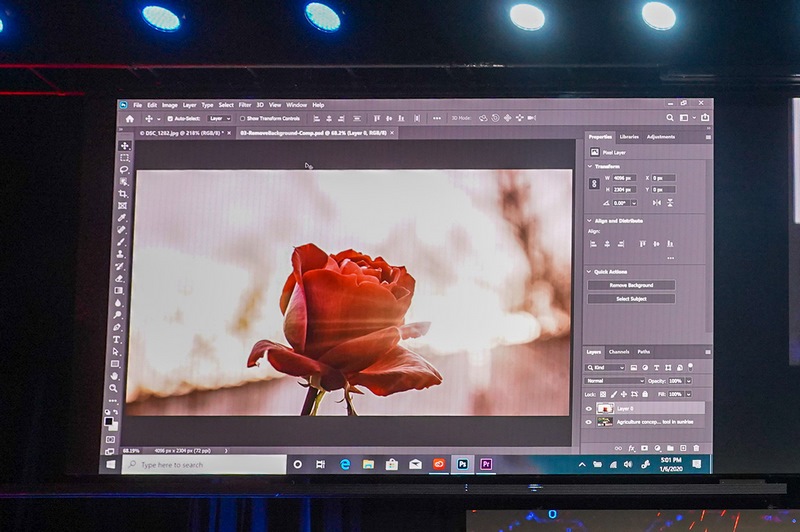Viewport: 800px width, 532px height.
Task: Select the Brush tool
Action: [x=120, y=242]
